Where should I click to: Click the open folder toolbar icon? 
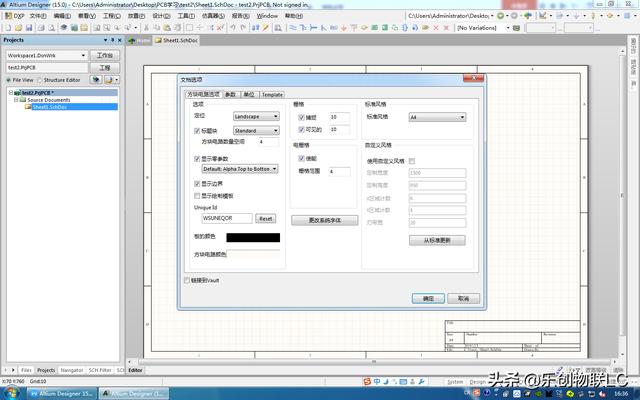tap(18, 28)
